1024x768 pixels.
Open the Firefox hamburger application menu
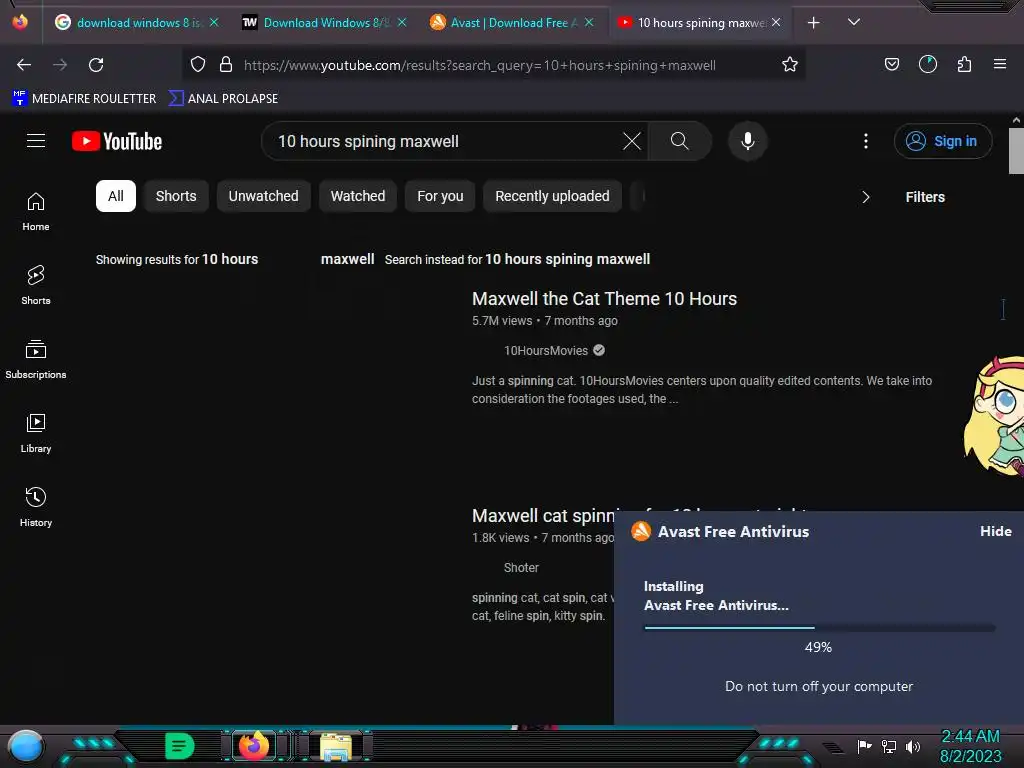coord(999,64)
